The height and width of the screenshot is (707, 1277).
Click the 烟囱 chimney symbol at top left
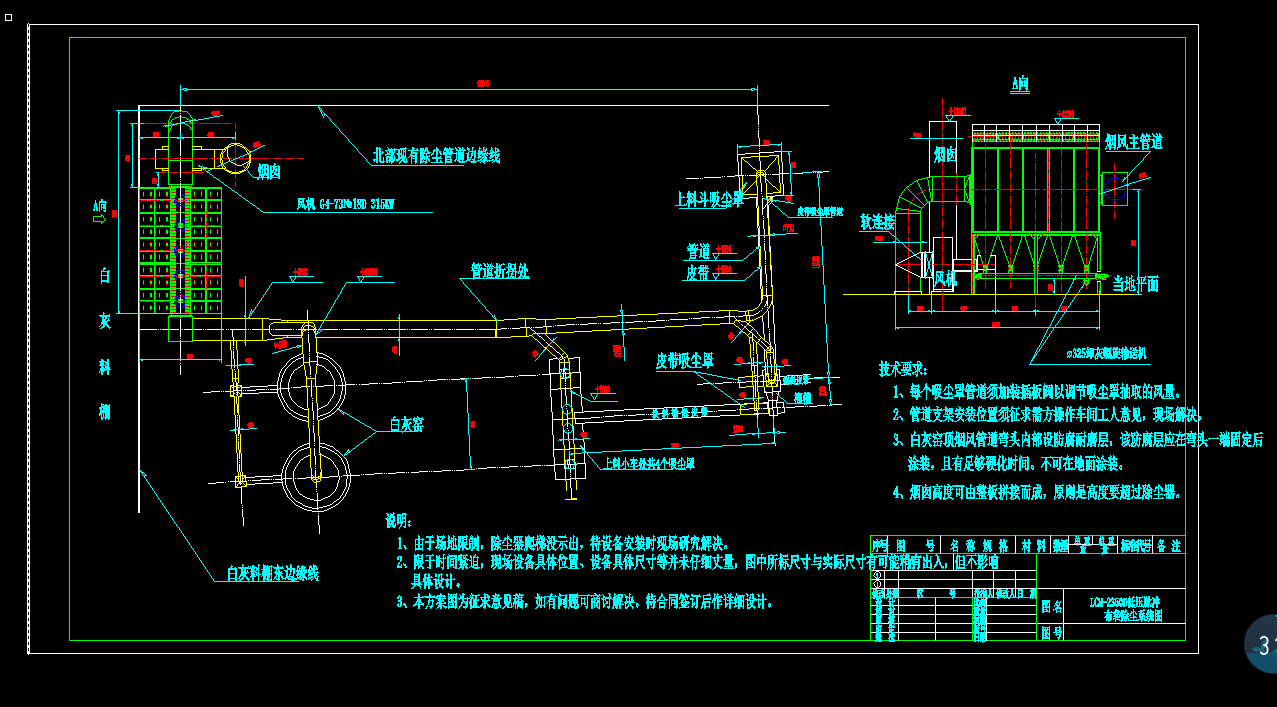coord(236,158)
